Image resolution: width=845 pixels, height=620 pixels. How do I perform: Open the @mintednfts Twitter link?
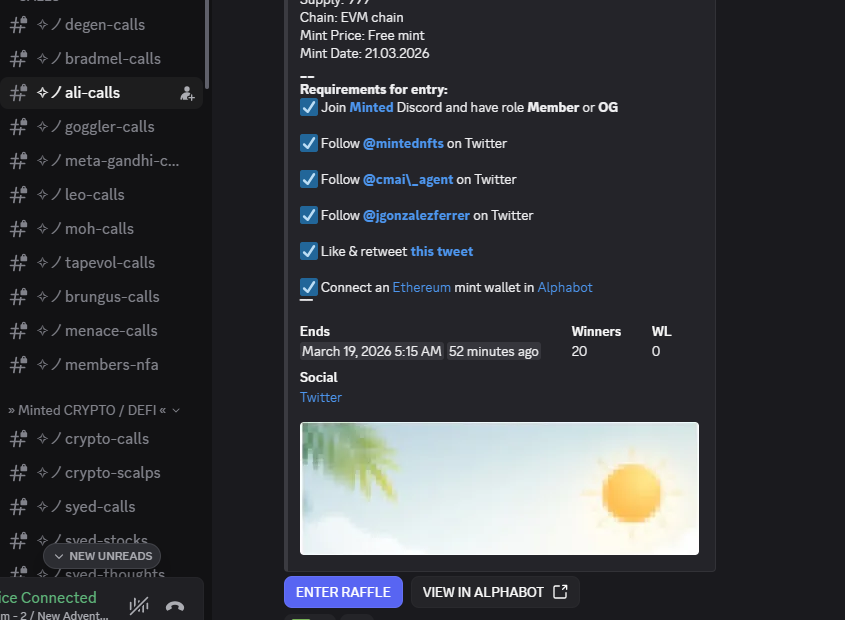tap(403, 143)
